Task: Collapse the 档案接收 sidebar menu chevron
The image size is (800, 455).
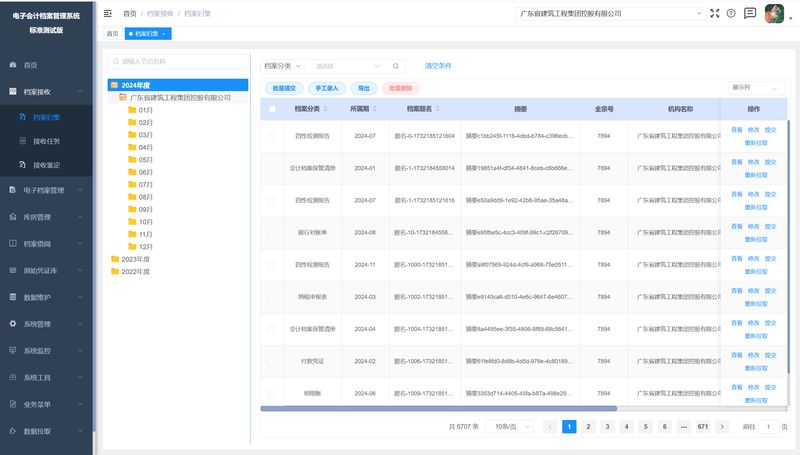Action: tap(80, 91)
